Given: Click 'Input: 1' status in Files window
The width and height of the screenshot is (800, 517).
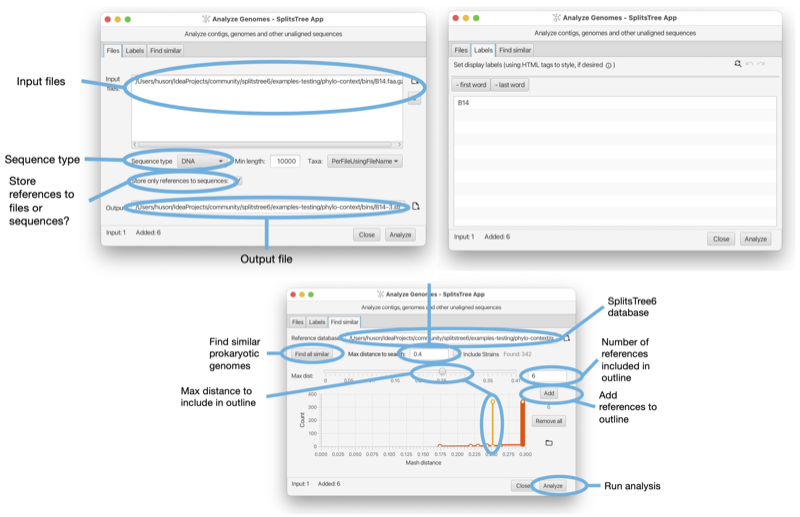Looking at the screenshot, I should click(x=116, y=233).
